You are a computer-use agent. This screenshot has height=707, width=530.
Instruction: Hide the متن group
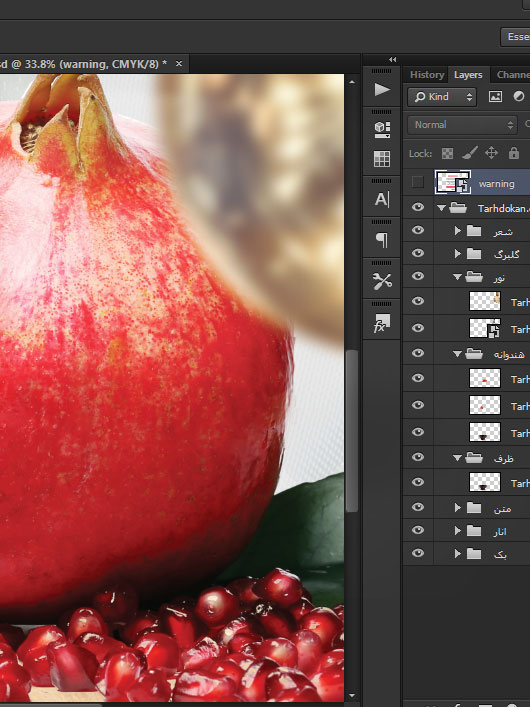click(418, 507)
